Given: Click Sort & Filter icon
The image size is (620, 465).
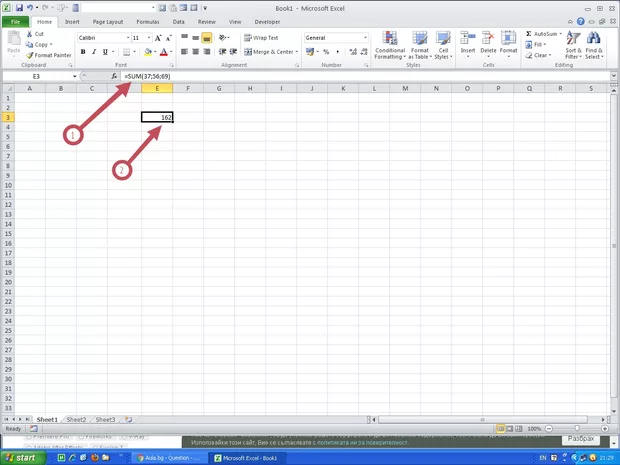Looking at the screenshot, I should (573, 38).
